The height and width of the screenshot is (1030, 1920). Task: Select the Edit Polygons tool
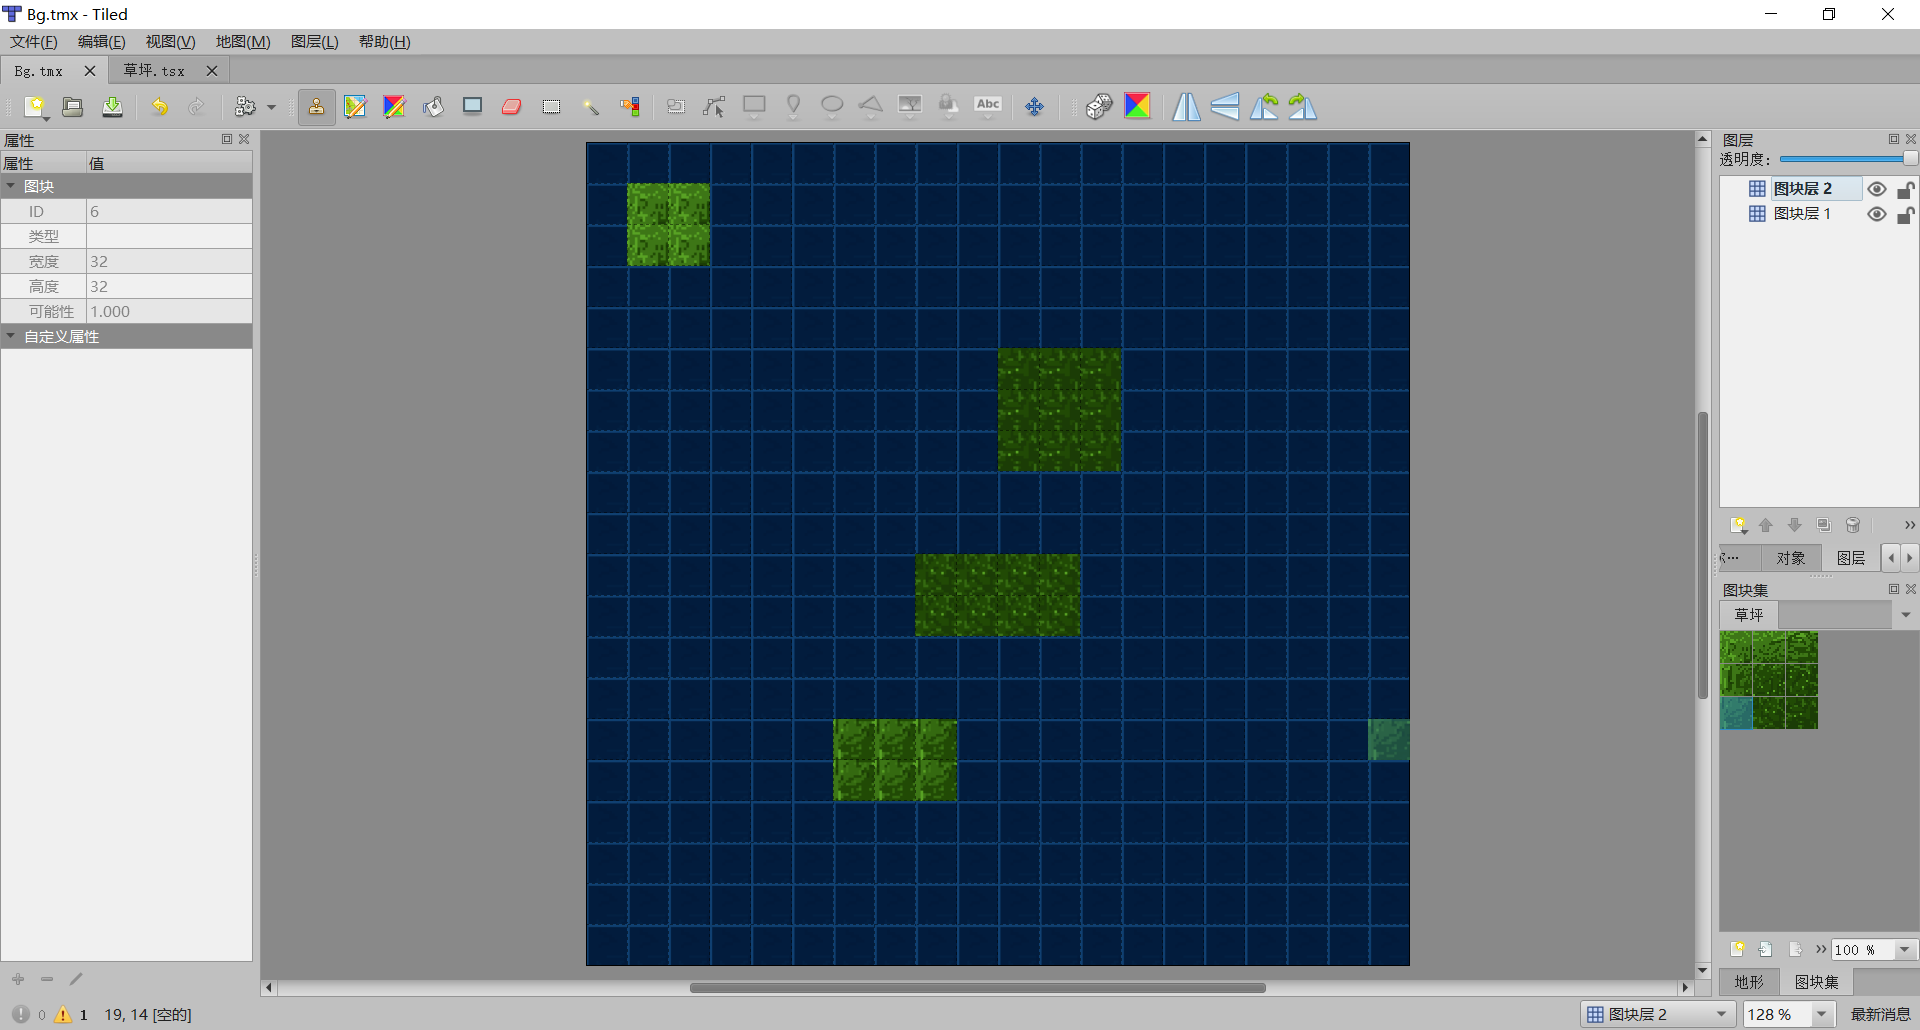(714, 107)
